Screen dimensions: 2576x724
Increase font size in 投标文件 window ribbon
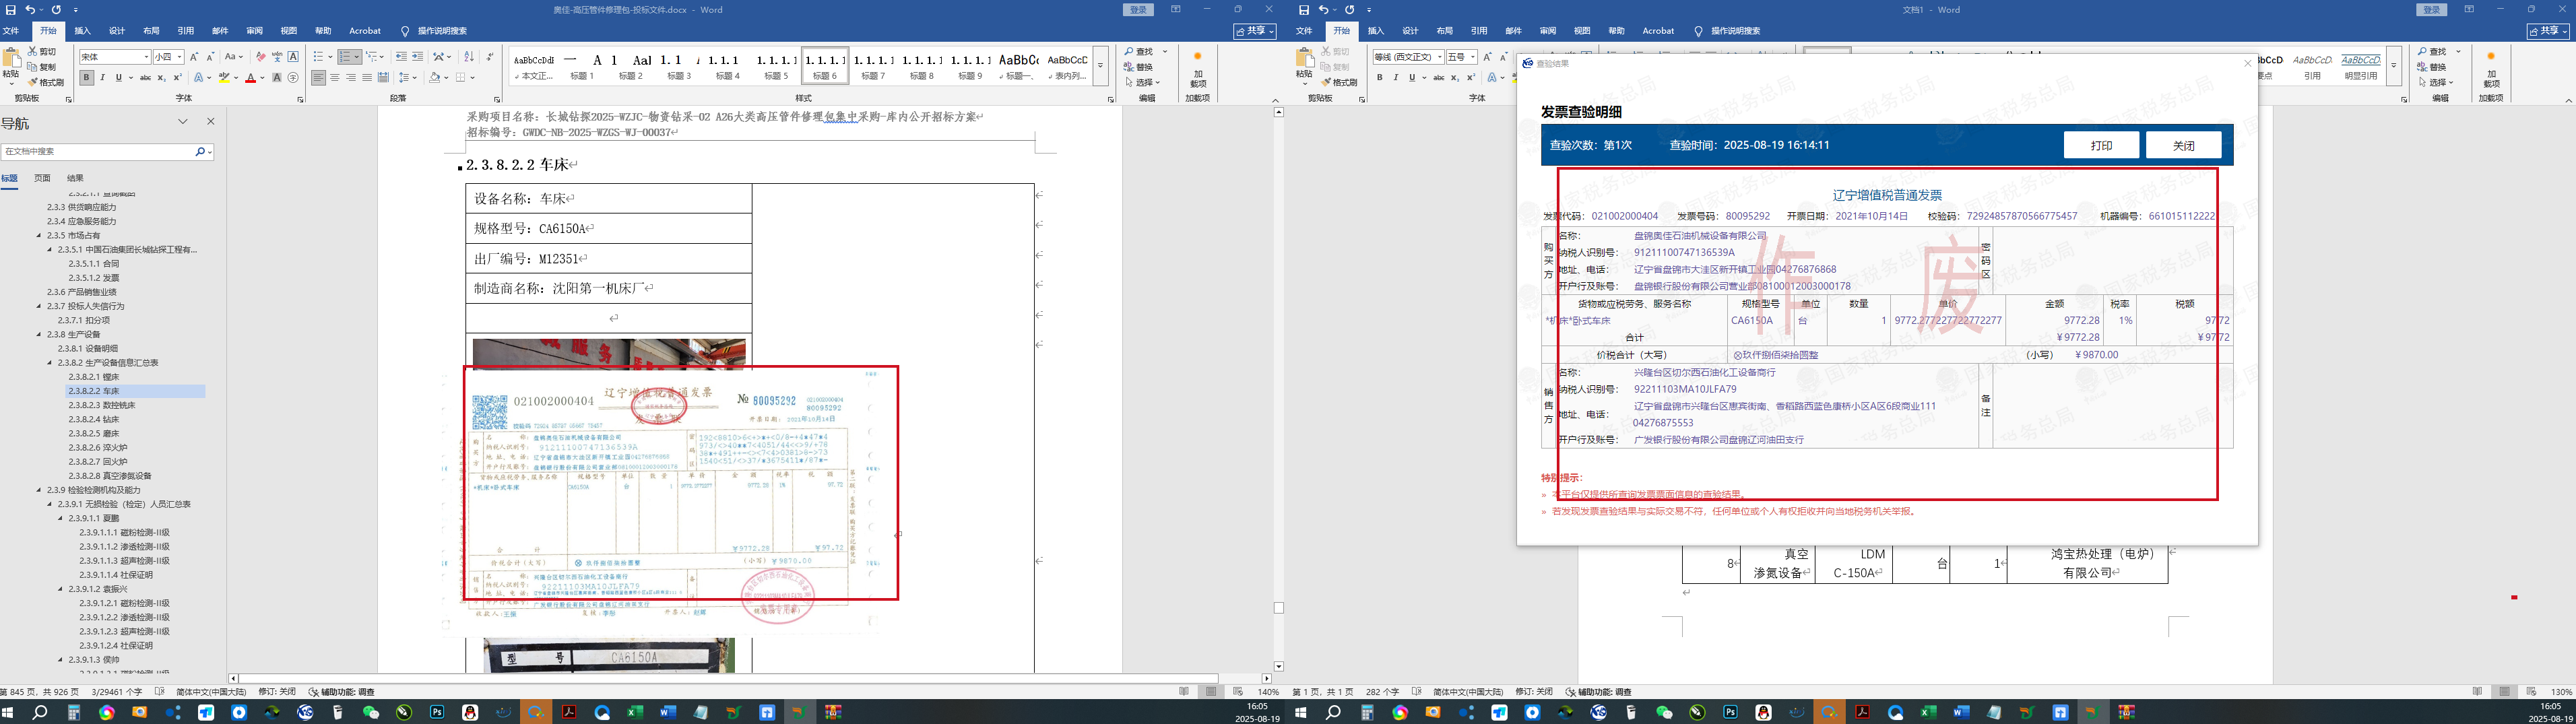(x=194, y=57)
